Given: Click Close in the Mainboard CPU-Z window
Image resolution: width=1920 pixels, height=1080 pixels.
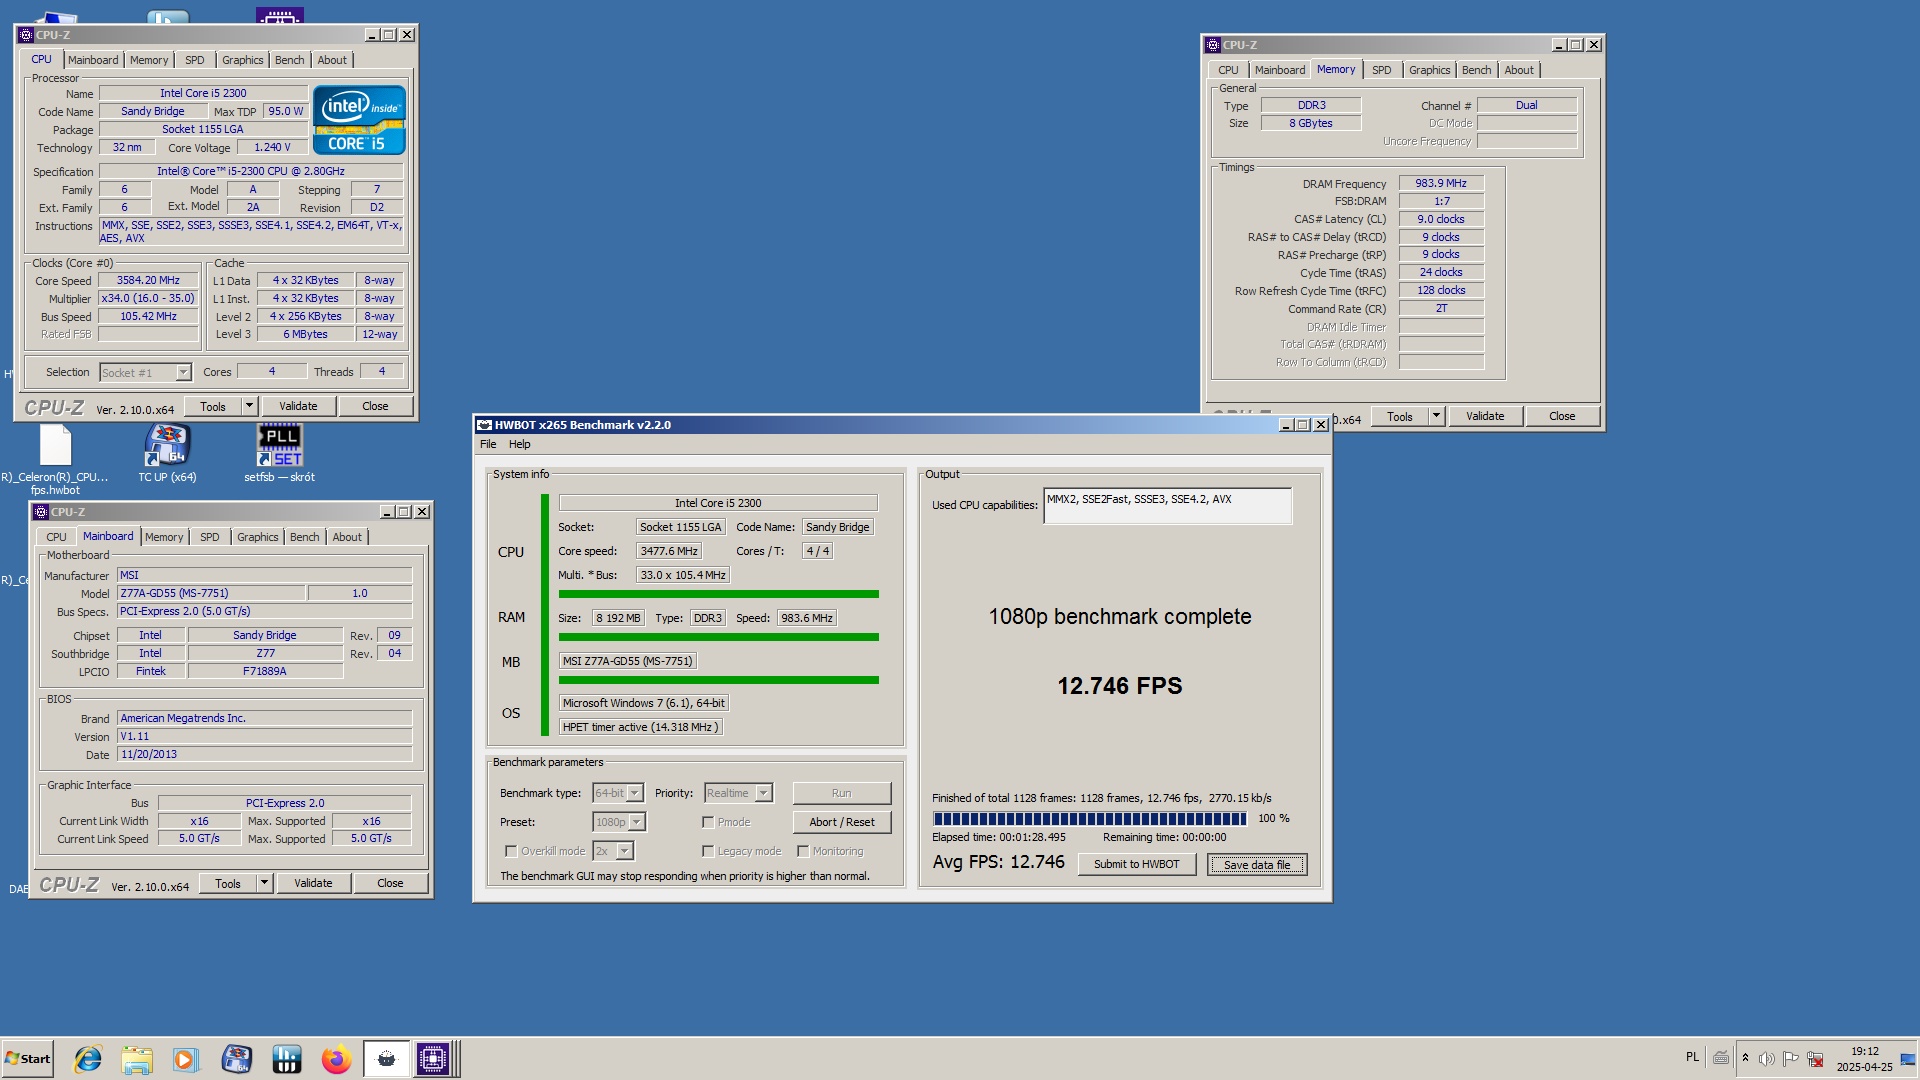Looking at the screenshot, I should click(x=390, y=883).
